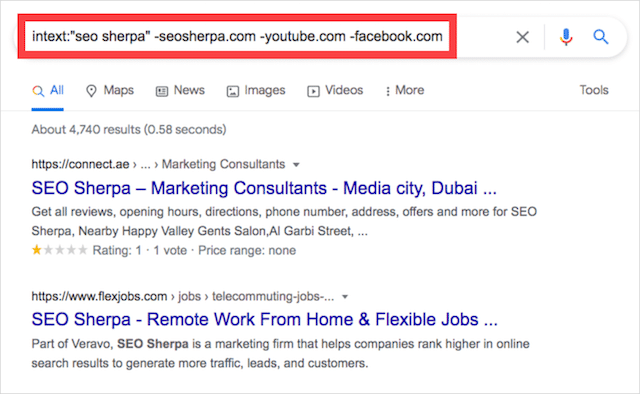This screenshot has width=640, height=394.
Task: Click the colored magnifier icon beside All
Action: 38,91
